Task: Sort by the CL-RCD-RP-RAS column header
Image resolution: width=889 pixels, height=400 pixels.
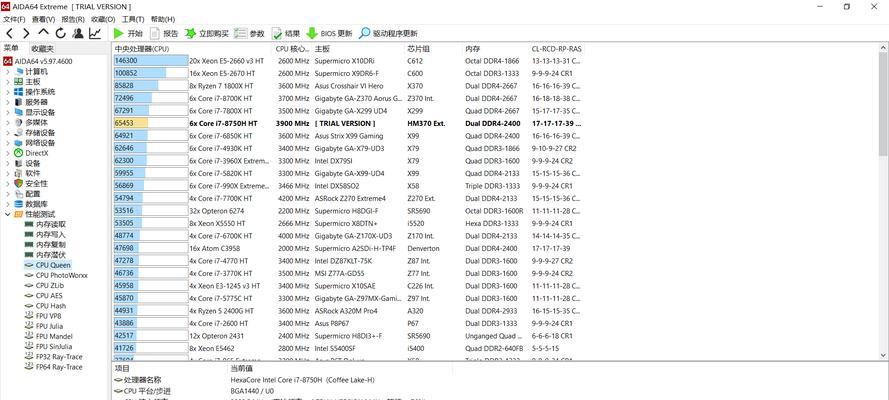Action: point(557,49)
